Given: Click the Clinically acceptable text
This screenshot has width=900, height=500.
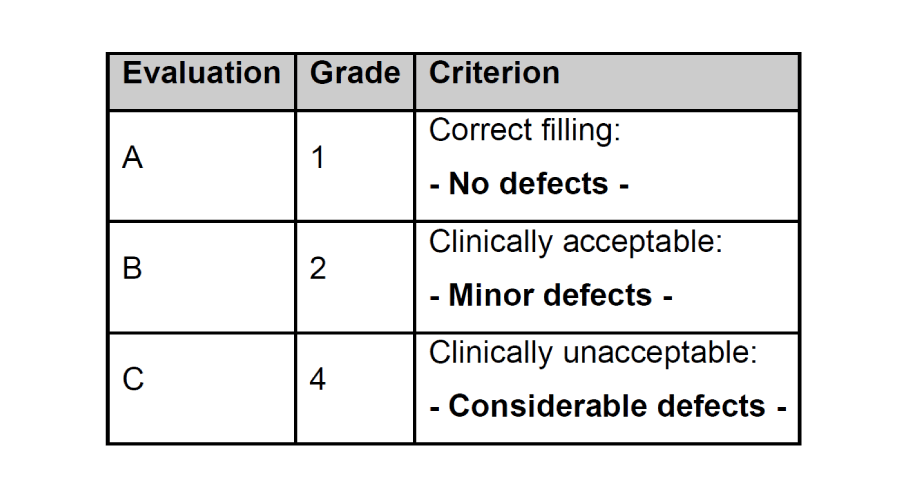Looking at the screenshot, I should (576, 242).
